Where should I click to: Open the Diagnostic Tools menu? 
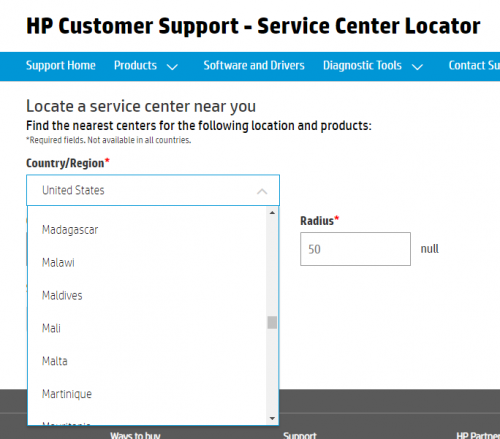click(362, 66)
